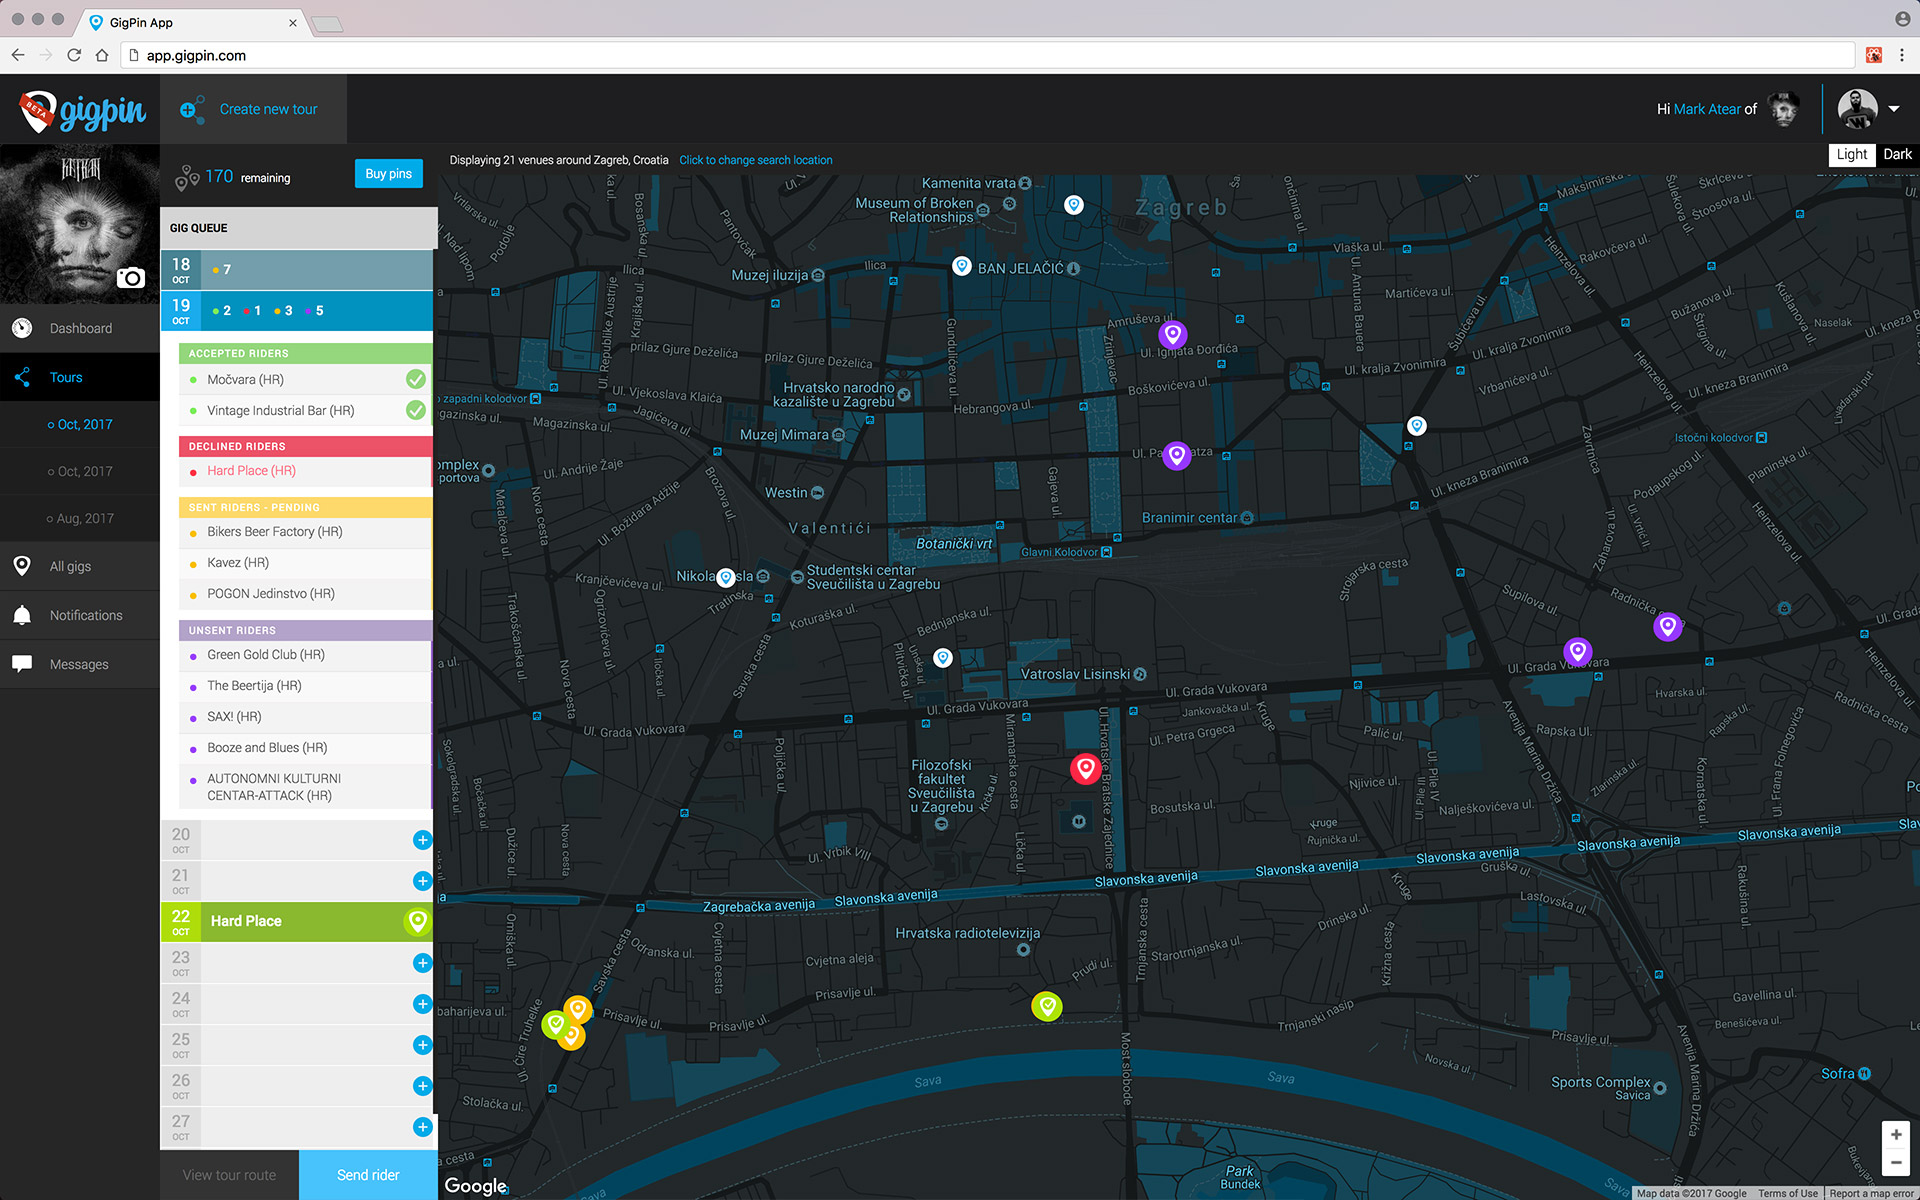Click the Buy pins button
Image resolution: width=1920 pixels, height=1200 pixels.
point(388,174)
